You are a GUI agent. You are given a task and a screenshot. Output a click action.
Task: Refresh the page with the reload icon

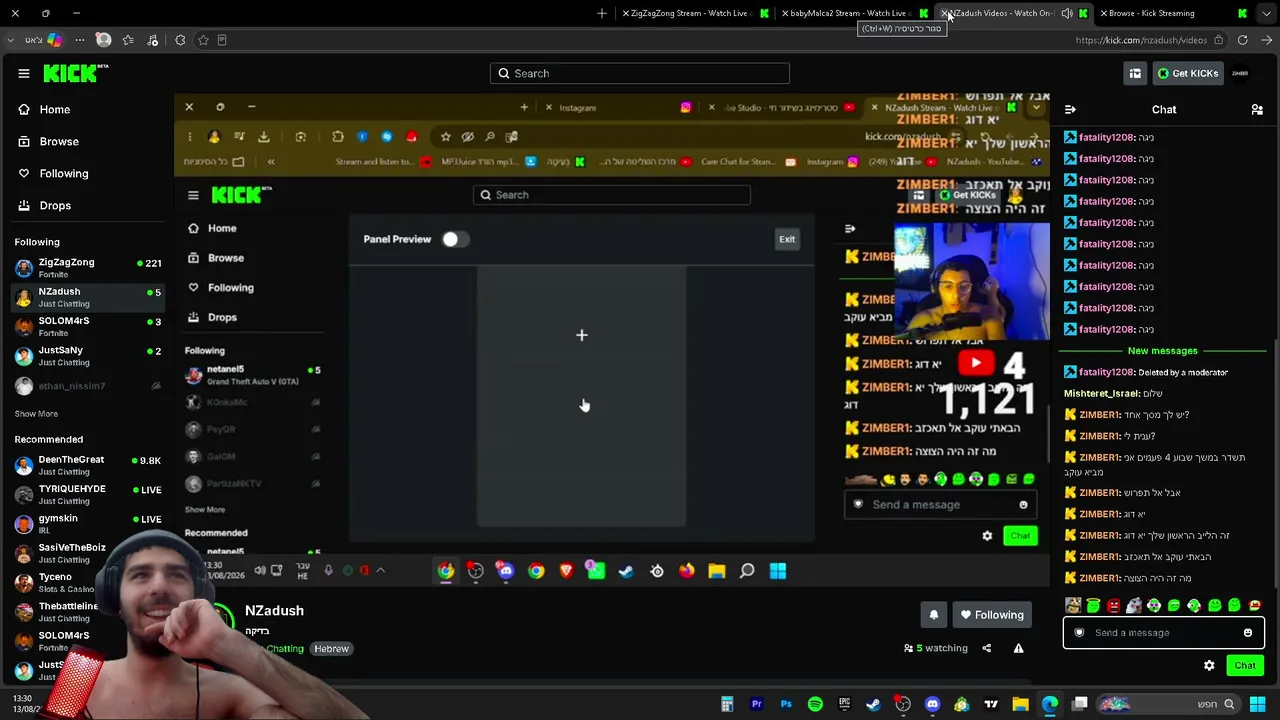point(1242,40)
